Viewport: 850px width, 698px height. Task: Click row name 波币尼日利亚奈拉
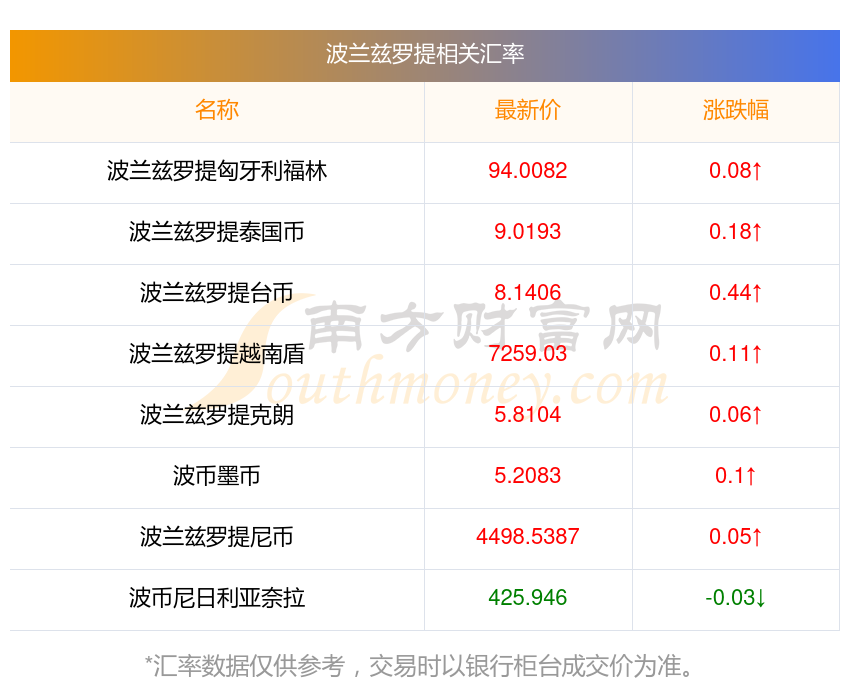point(217,598)
